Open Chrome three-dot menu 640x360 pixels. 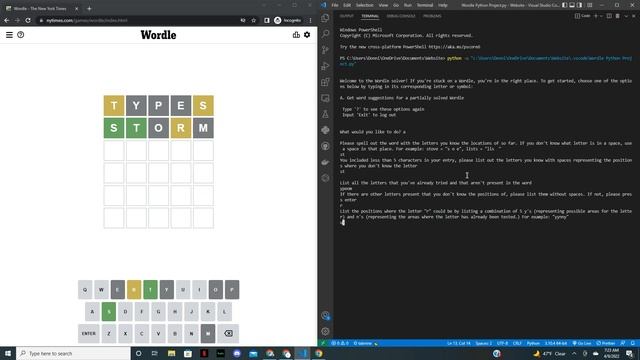point(310,20)
